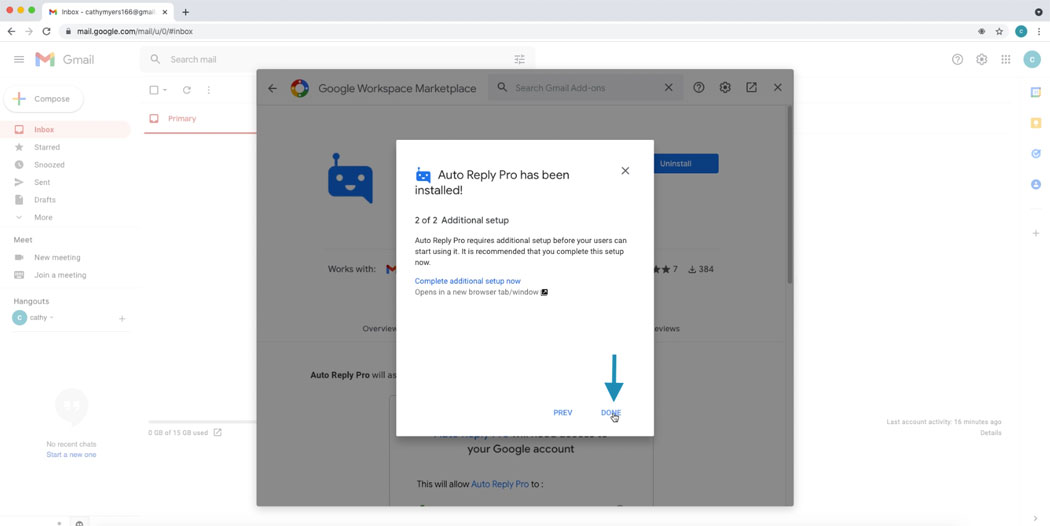Open account activity Details link
This screenshot has height=526, width=1050.
991,433
